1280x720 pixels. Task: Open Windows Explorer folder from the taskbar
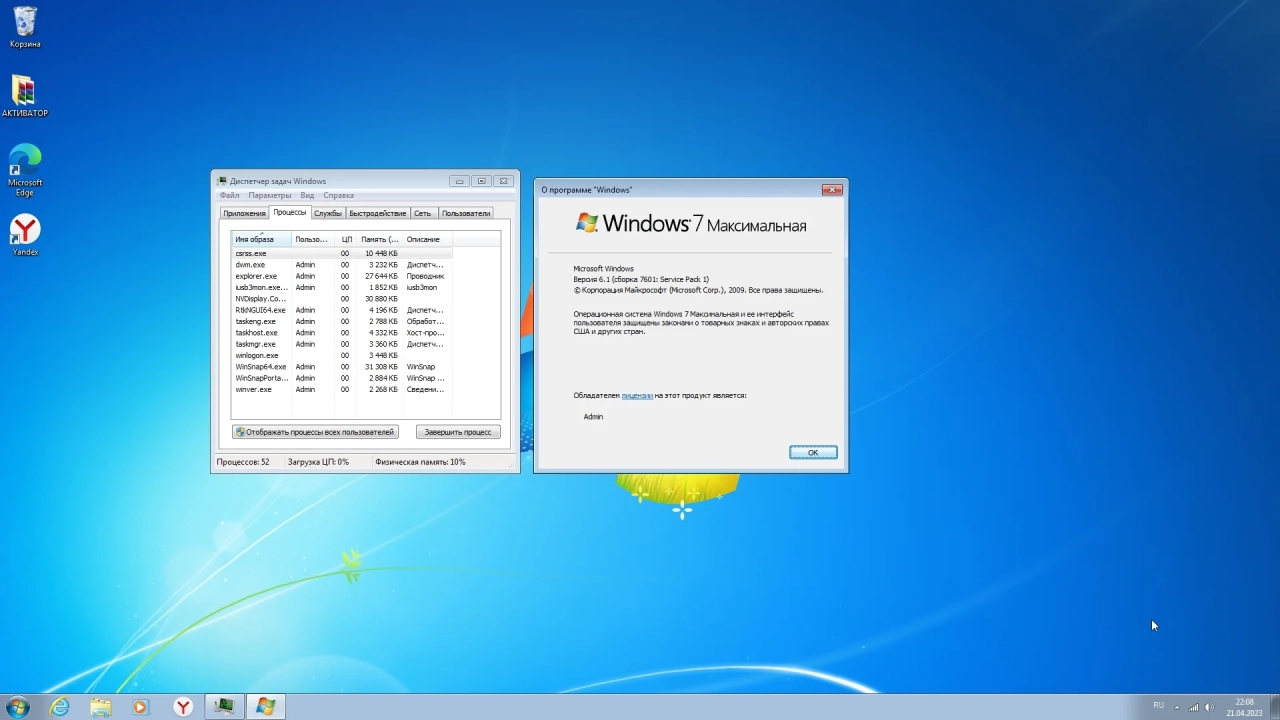(x=101, y=707)
